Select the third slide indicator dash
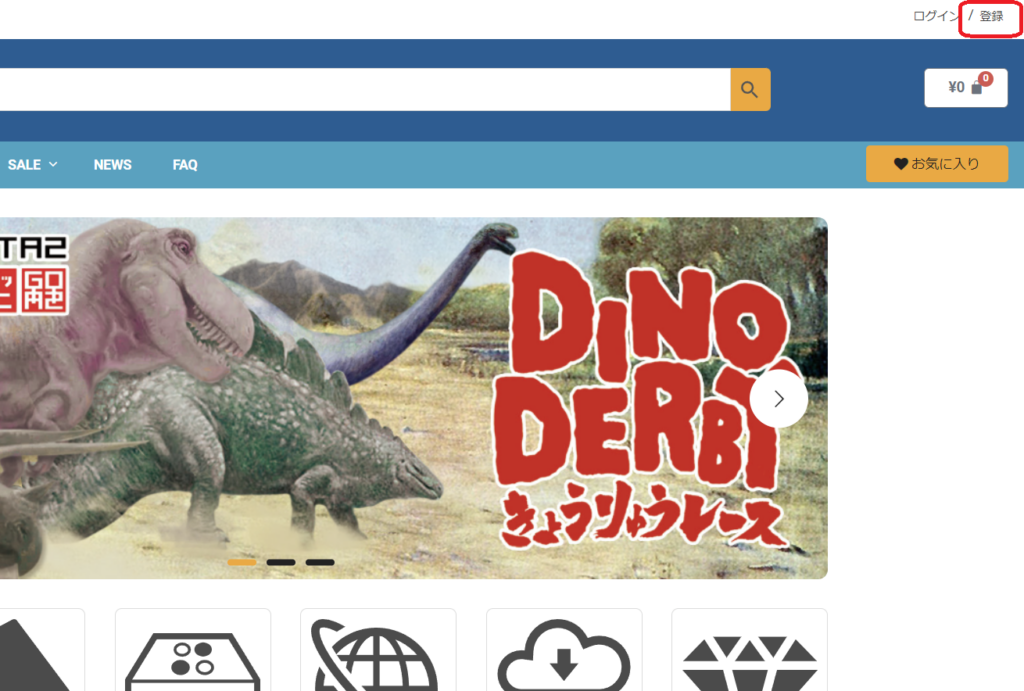 click(x=320, y=562)
